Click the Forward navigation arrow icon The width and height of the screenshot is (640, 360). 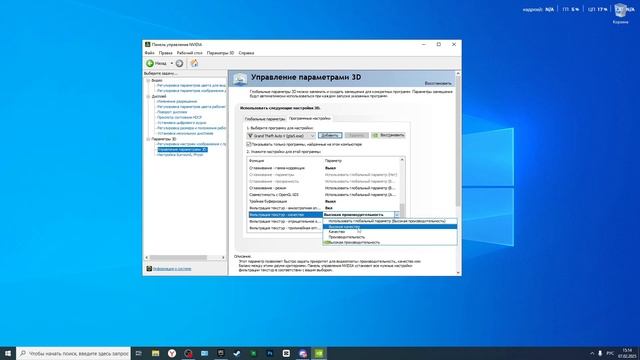179,63
